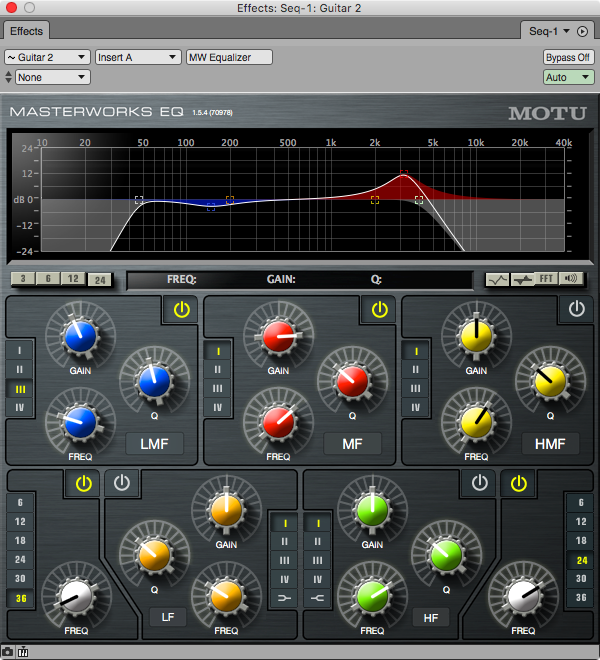The height and width of the screenshot is (660, 600).
Task: Select LMF filter type I
Action: [19, 351]
